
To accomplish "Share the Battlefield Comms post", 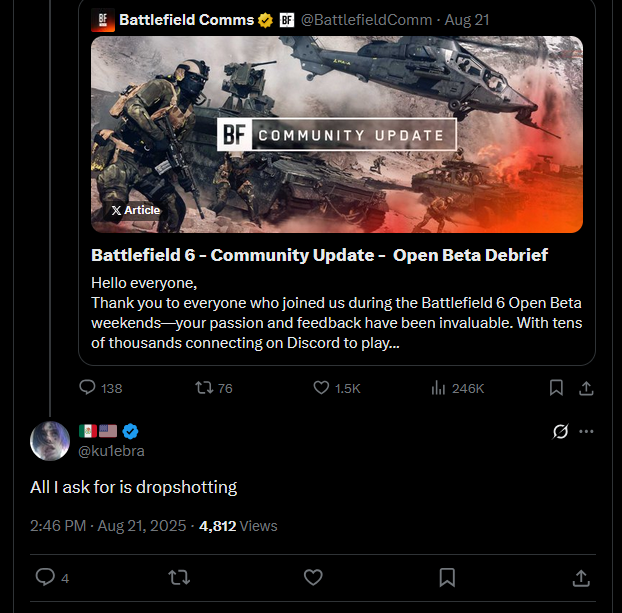I will [x=586, y=388].
